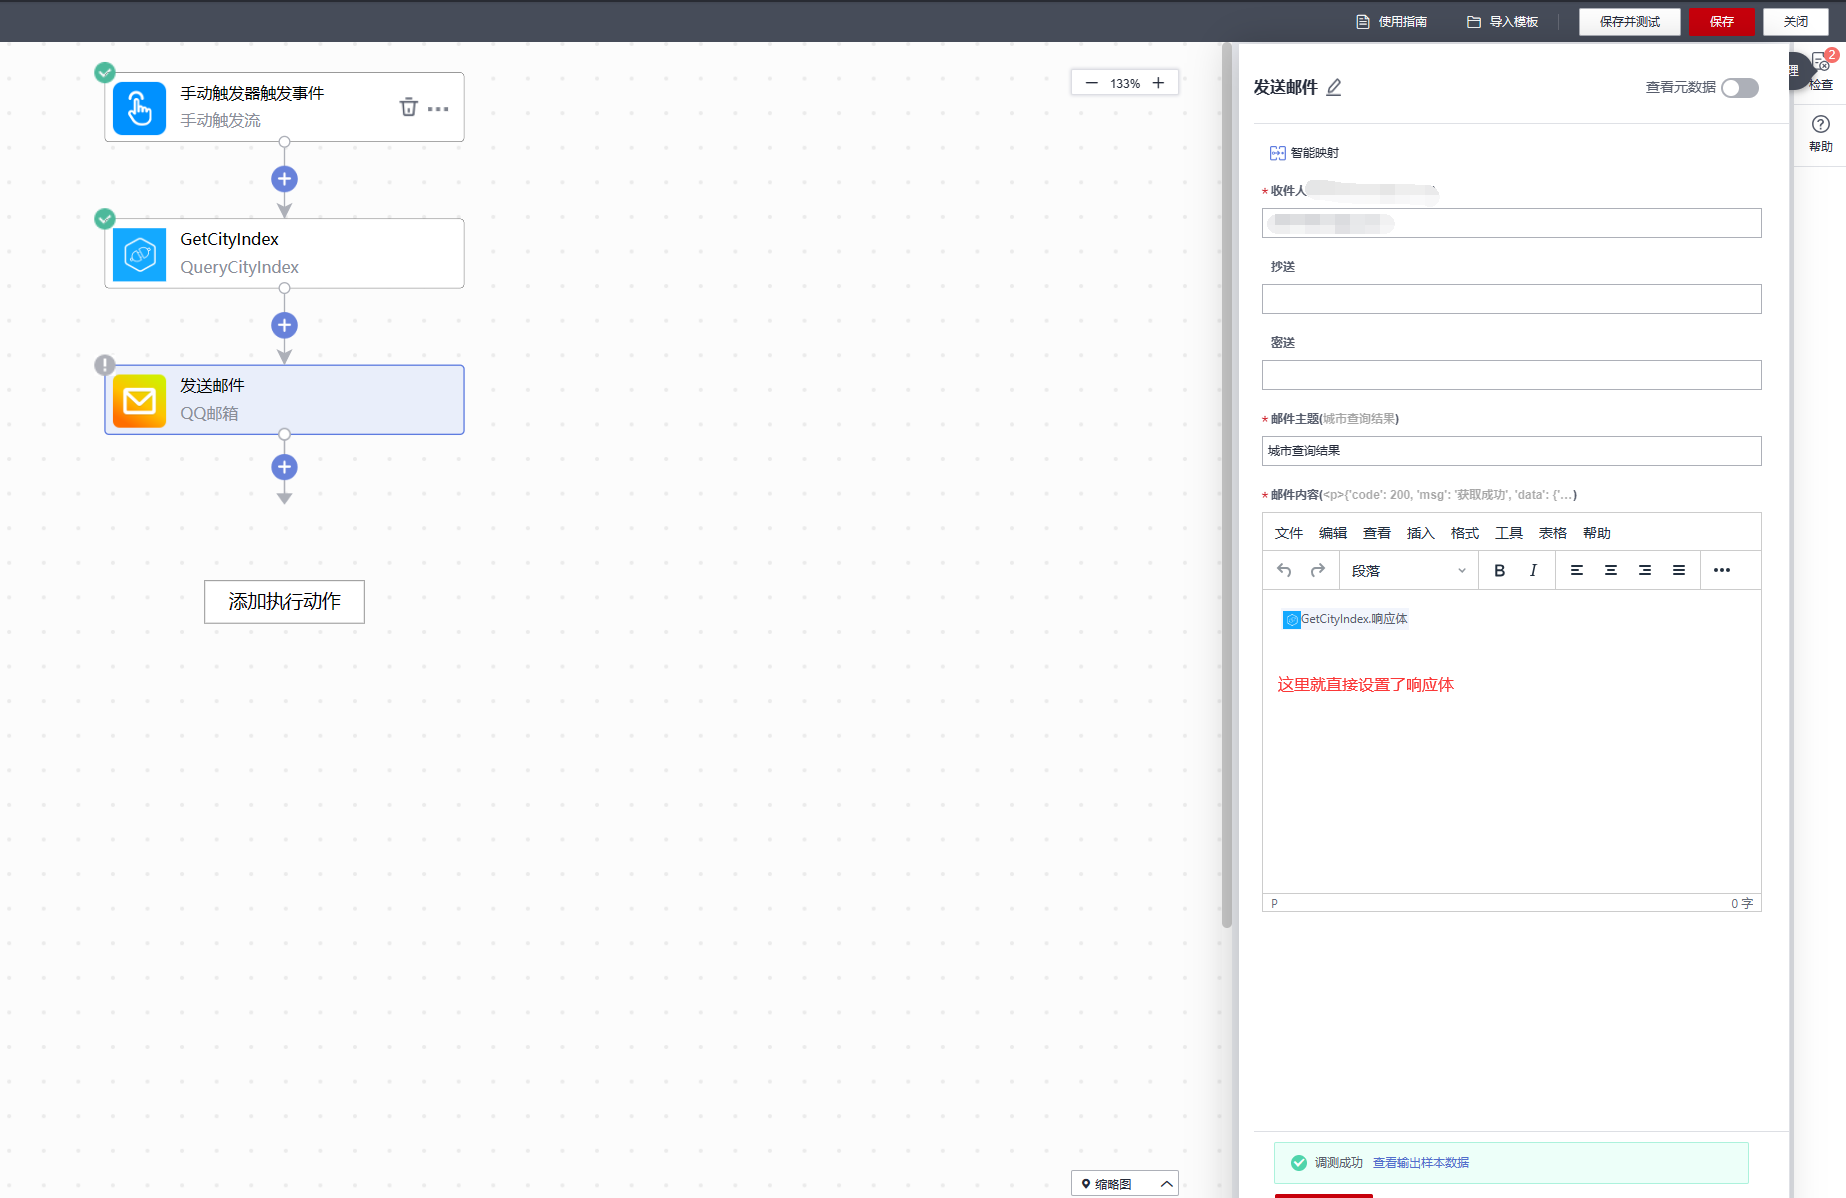Click the GetCityIndex node icon

click(x=139, y=254)
